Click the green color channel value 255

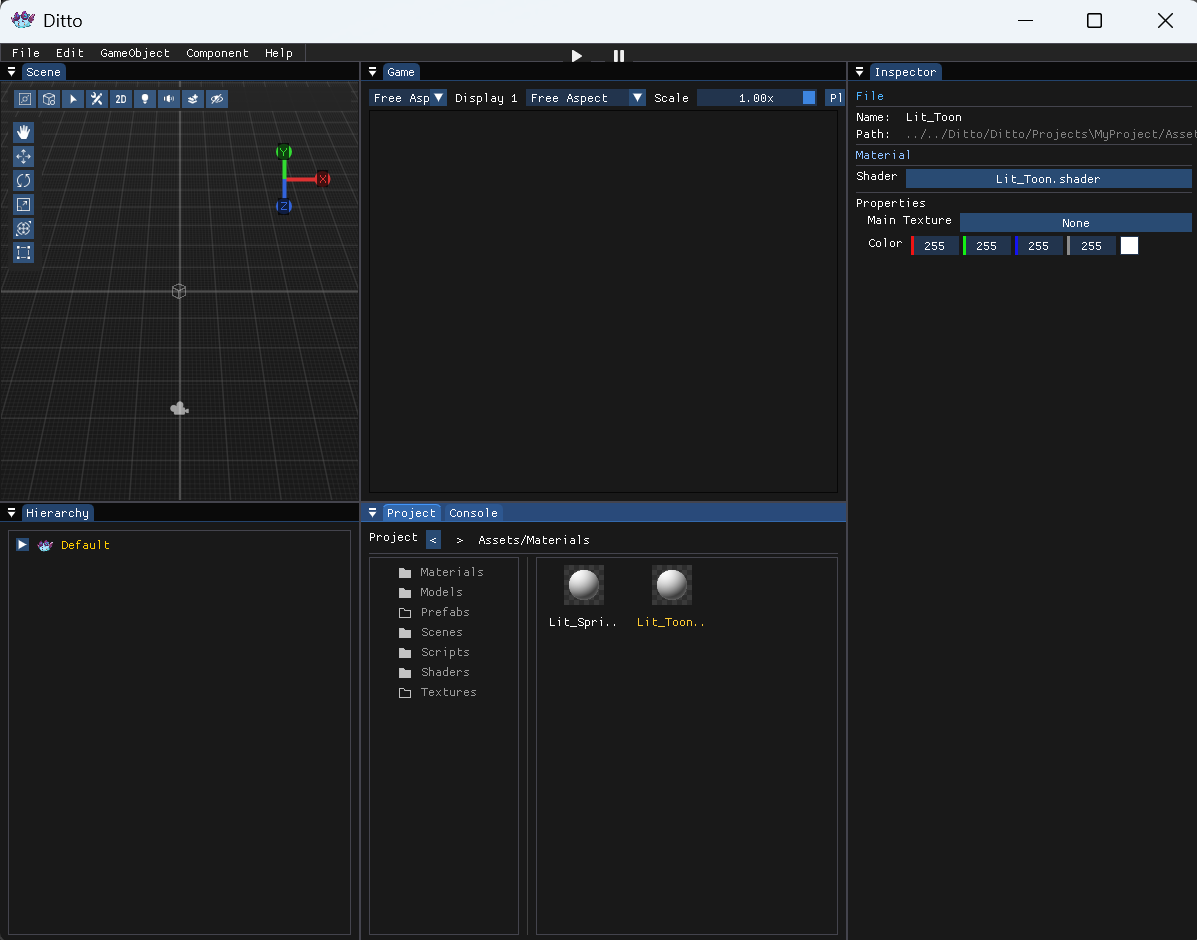click(986, 246)
